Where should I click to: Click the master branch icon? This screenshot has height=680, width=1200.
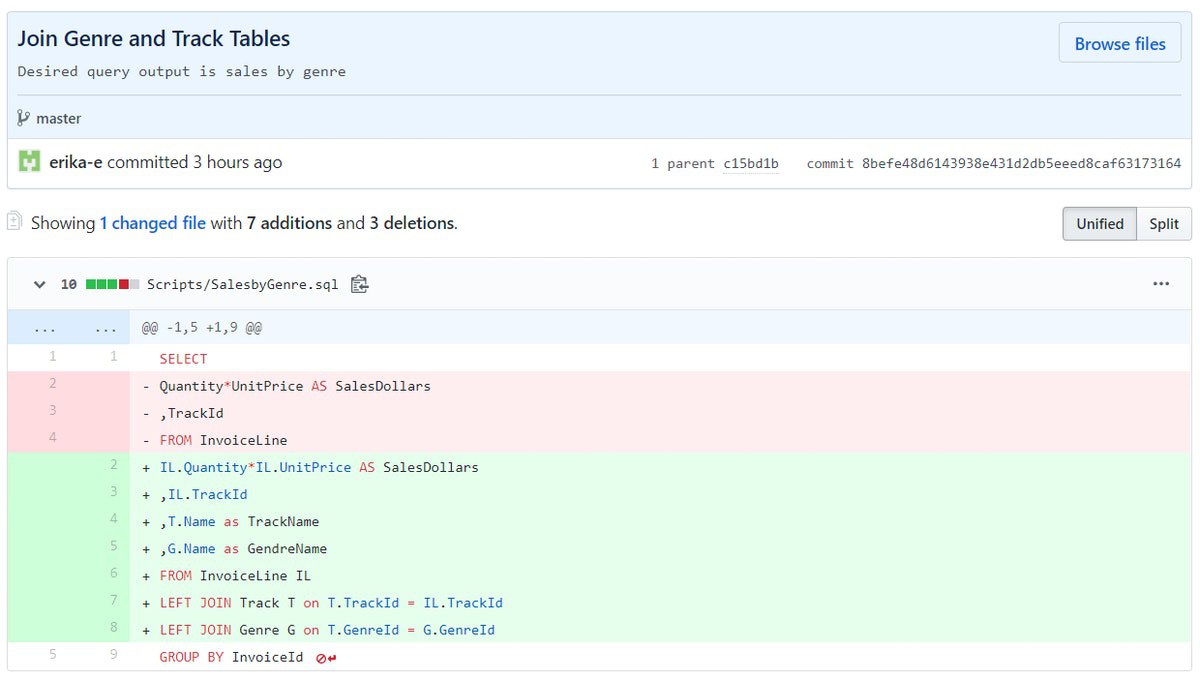24,118
